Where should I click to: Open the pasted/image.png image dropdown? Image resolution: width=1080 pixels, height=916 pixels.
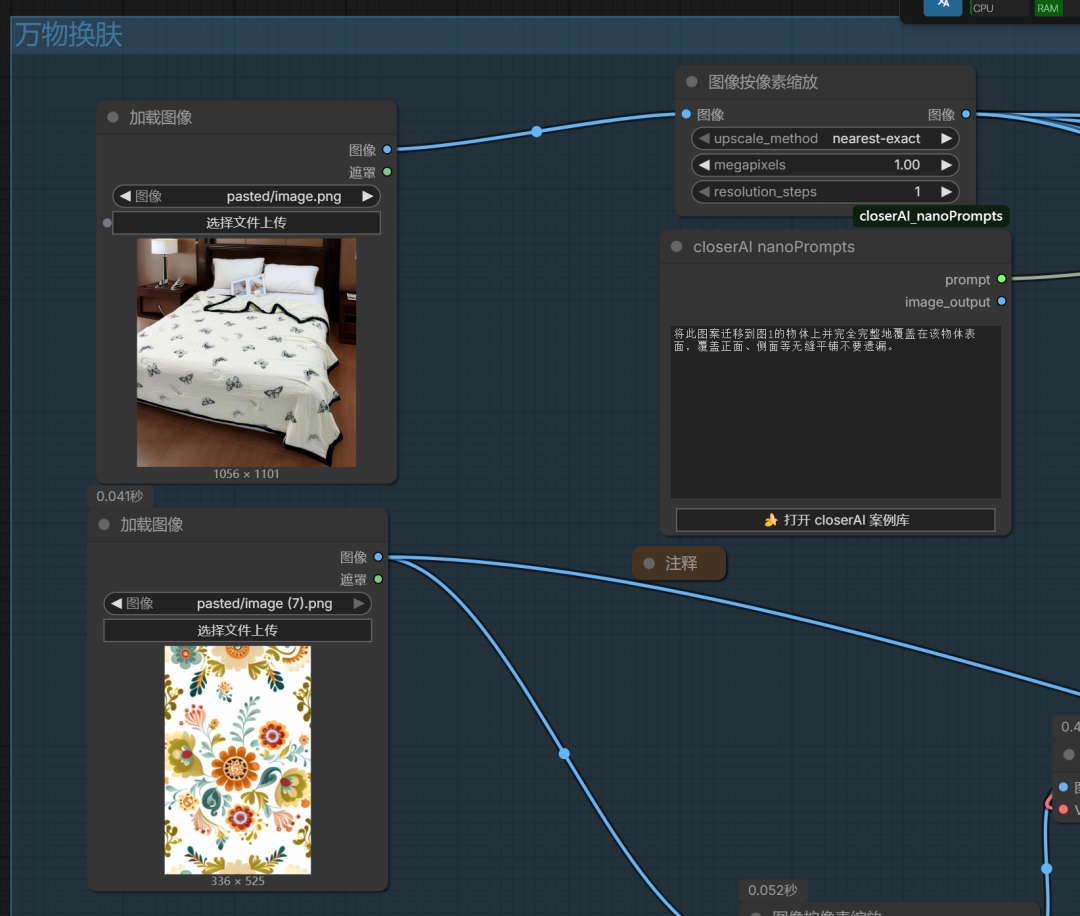click(247, 196)
